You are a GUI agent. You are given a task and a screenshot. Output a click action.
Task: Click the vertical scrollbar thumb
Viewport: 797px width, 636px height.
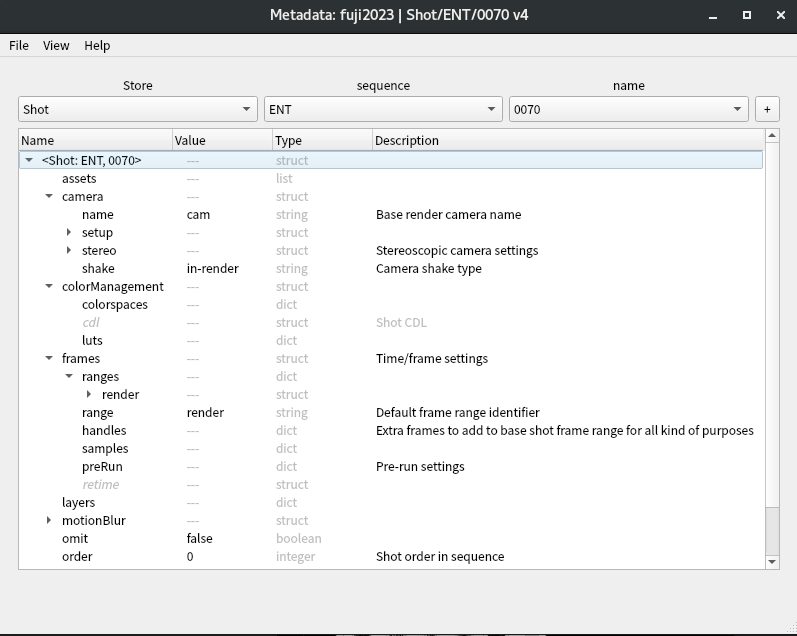tap(771, 530)
